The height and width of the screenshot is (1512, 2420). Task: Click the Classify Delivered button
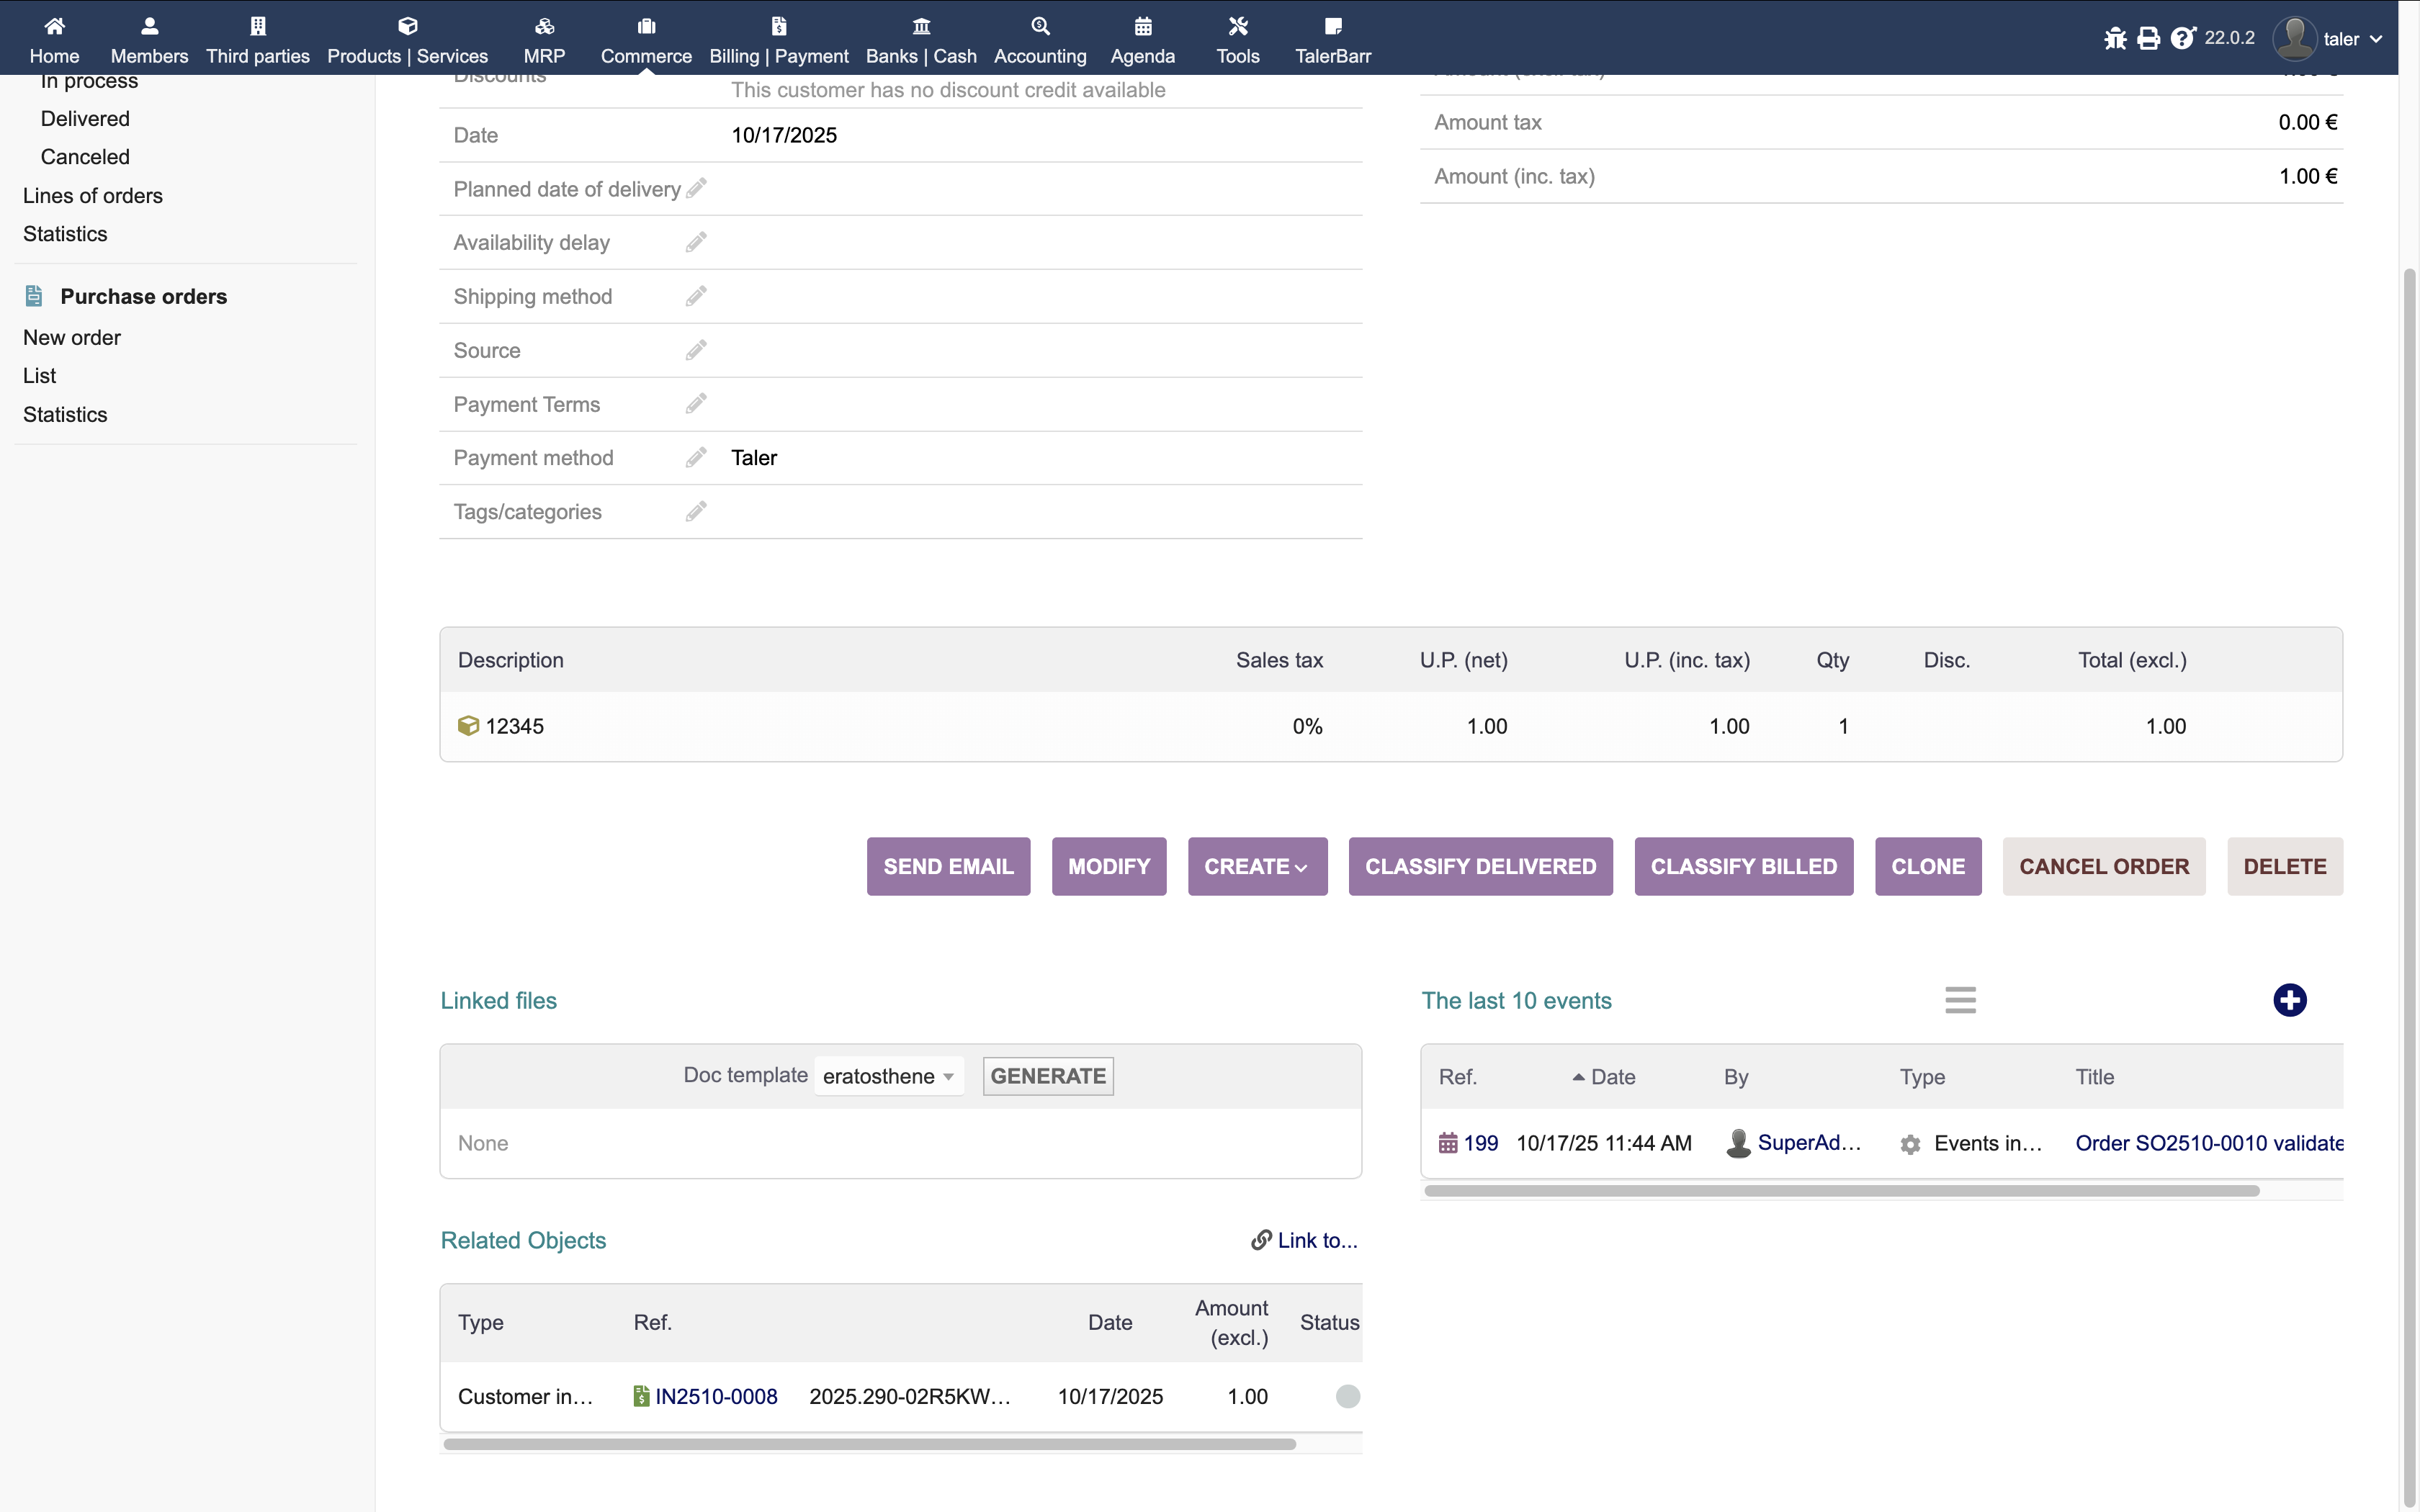[x=1480, y=866]
